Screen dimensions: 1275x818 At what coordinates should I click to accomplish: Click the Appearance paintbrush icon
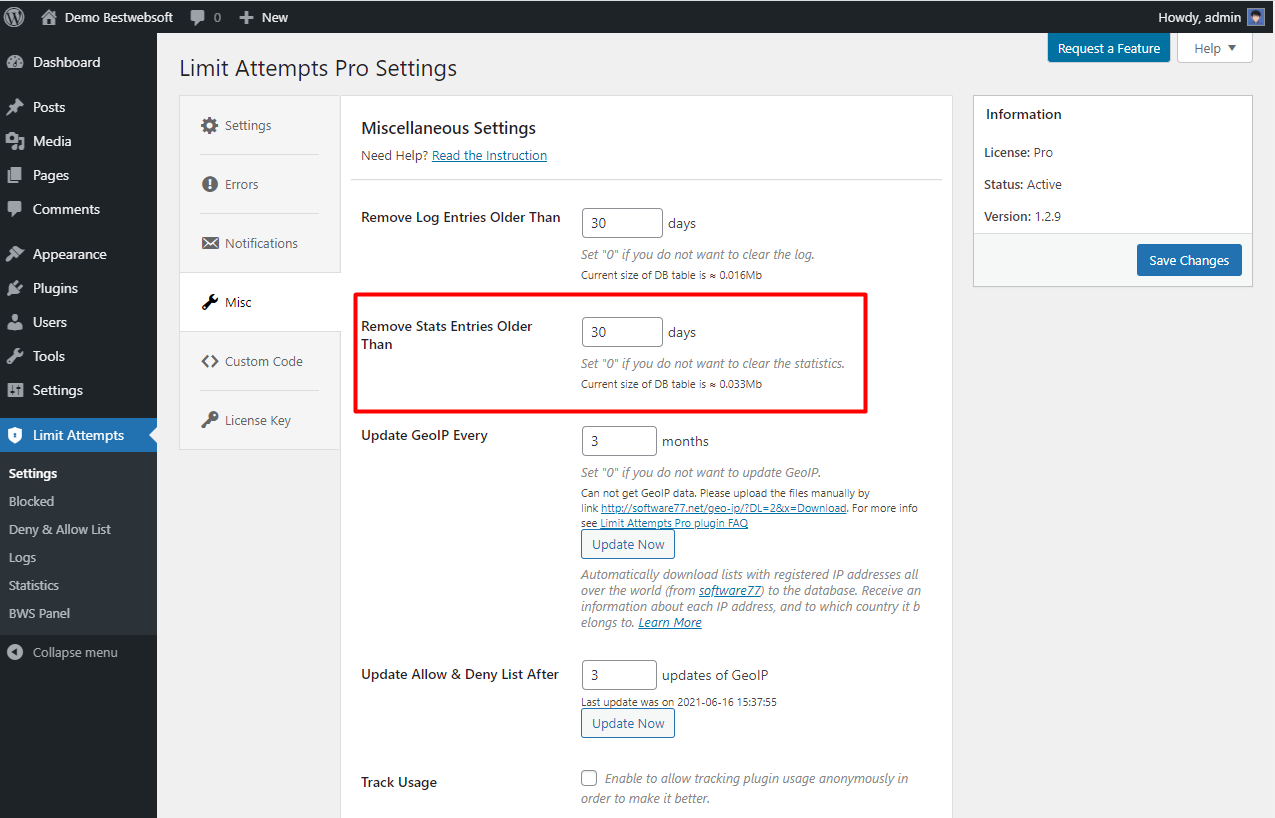pos(15,254)
